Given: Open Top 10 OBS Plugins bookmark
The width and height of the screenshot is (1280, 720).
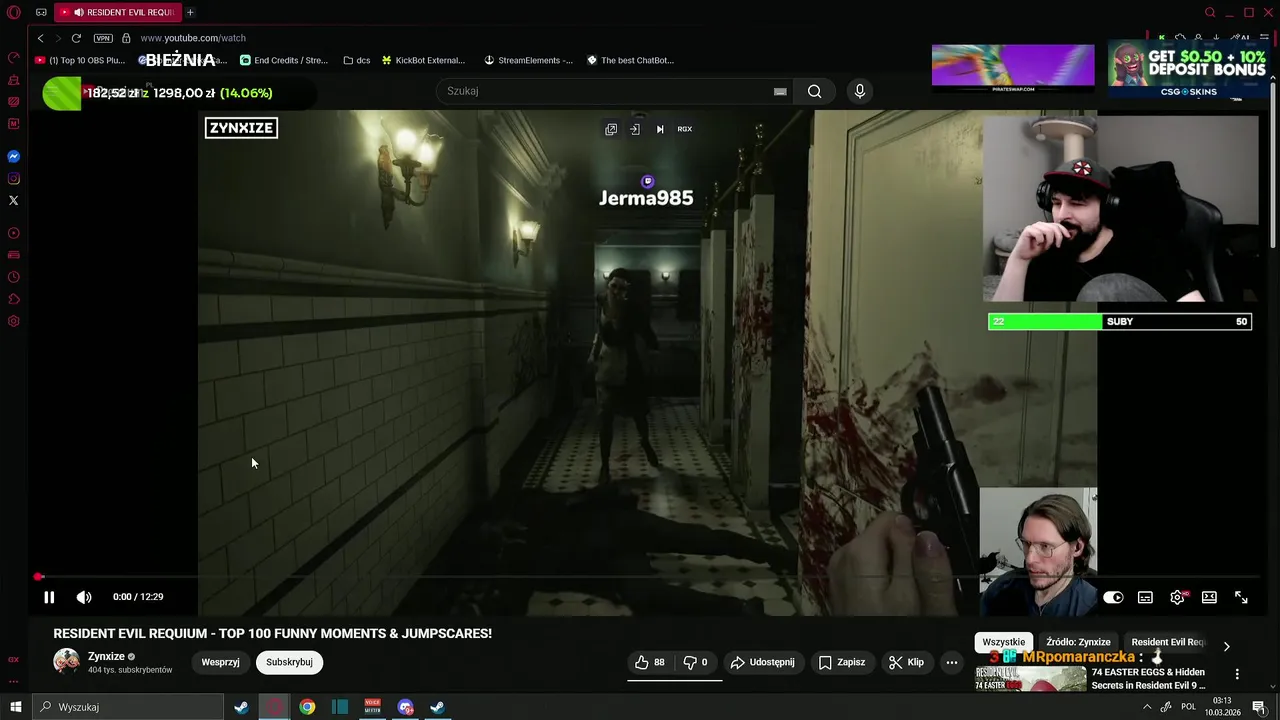Looking at the screenshot, I should (80, 60).
